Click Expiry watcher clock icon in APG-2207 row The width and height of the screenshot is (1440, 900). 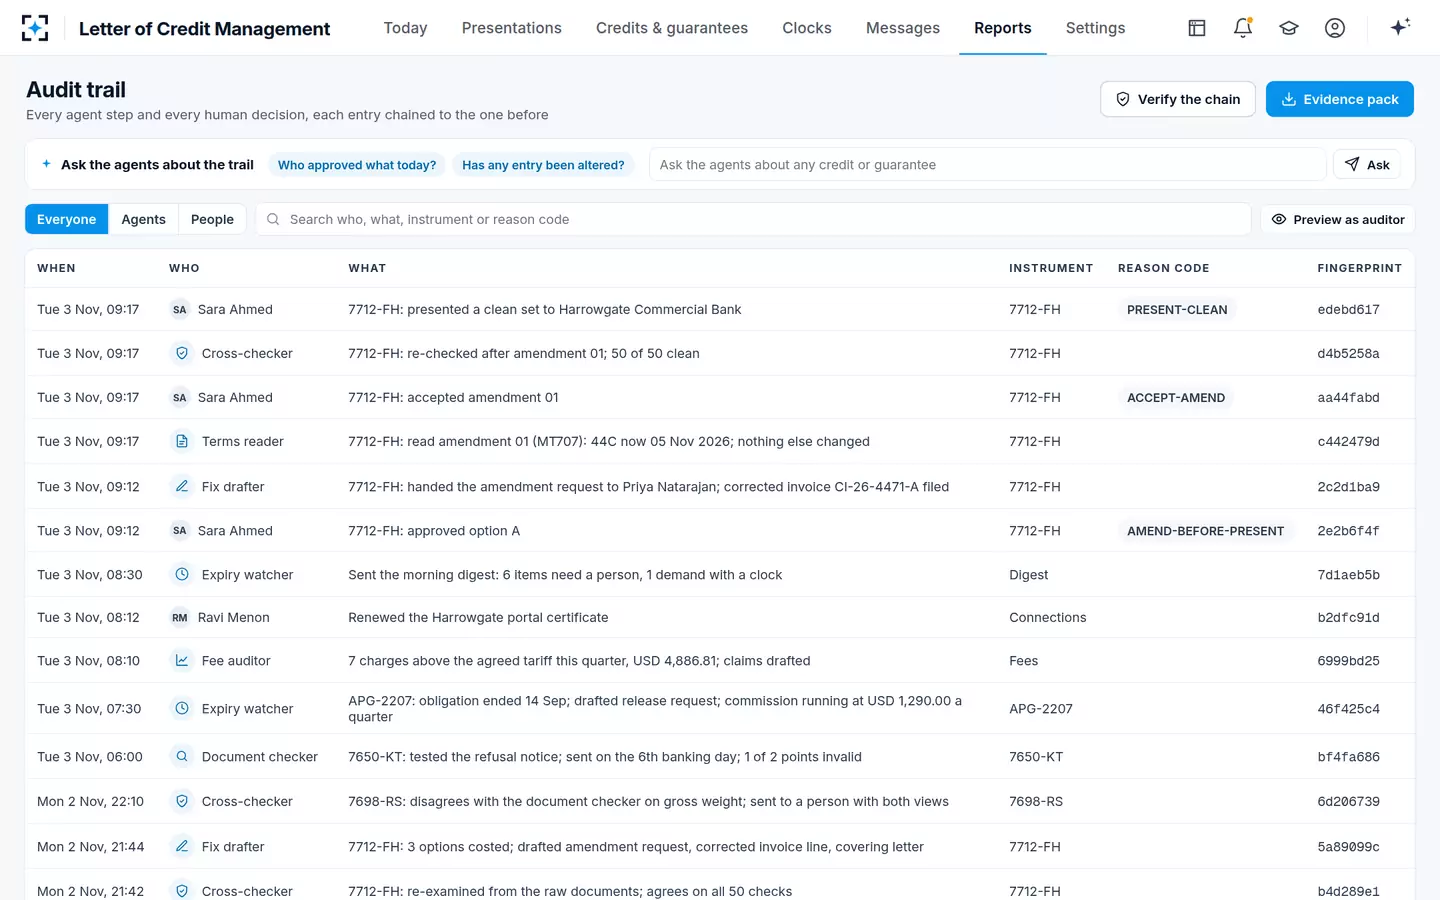pos(182,709)
